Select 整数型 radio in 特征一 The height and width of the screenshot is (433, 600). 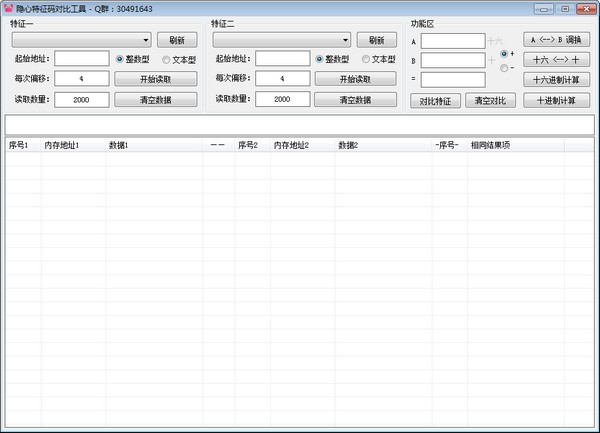[120, 59]
